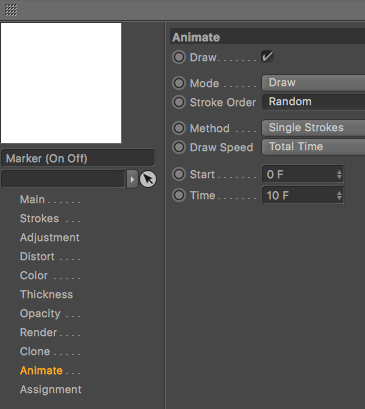The image size is (365, 409).
Task: Click the animation dot beside Mode
Action: 179,83
